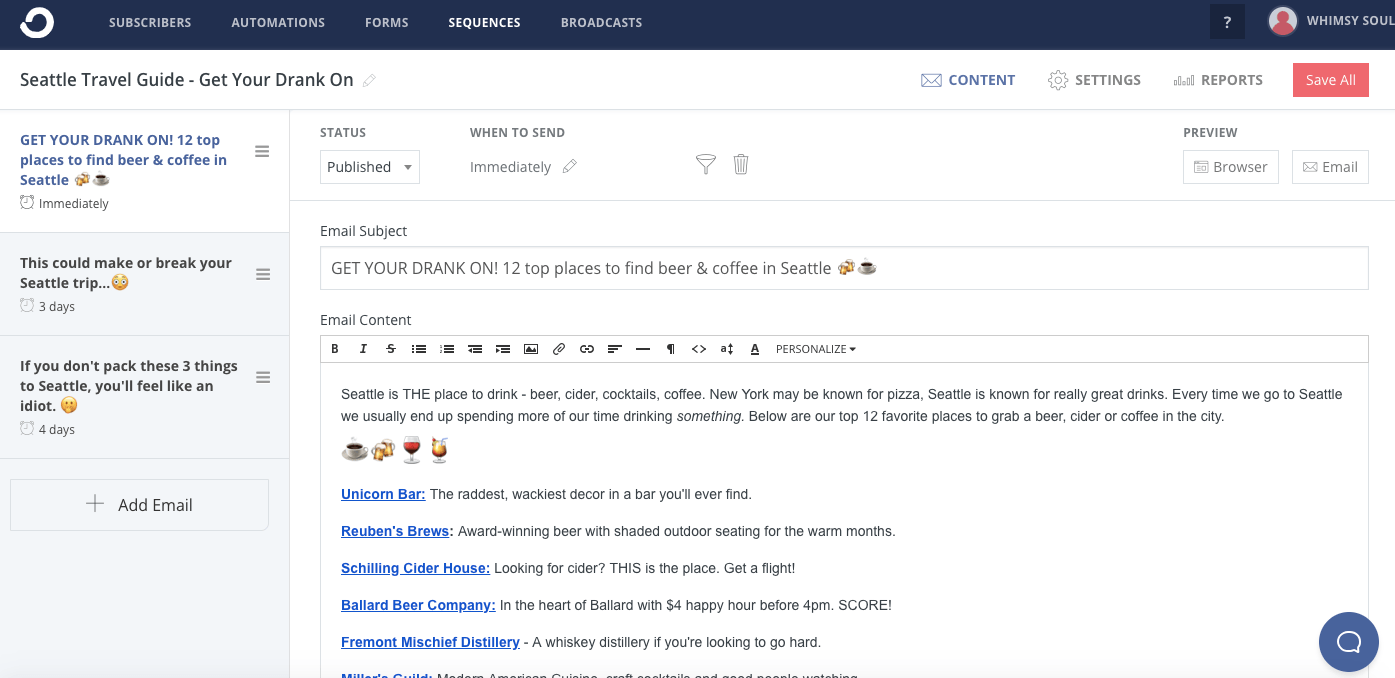Open the code view angle-brackets icon

click(x=699, y=349)
